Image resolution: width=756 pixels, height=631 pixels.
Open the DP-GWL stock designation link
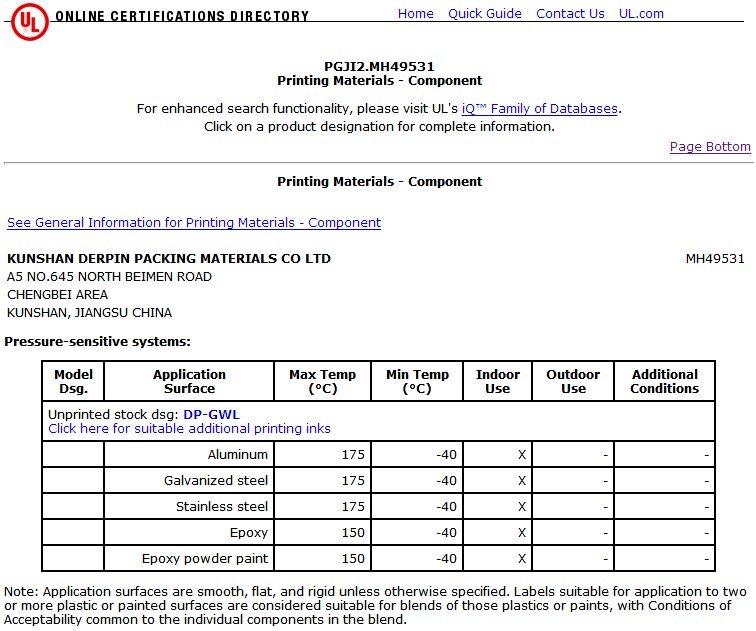(x=211, y=415)
